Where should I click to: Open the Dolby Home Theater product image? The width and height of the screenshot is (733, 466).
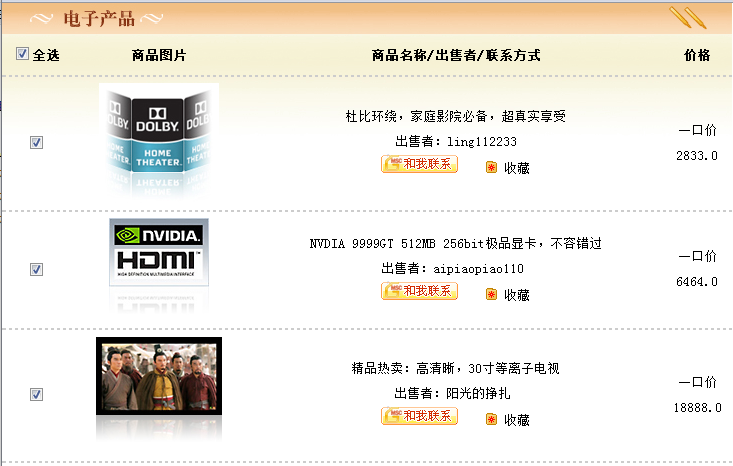pyautogui.click(x=159, y=140)
